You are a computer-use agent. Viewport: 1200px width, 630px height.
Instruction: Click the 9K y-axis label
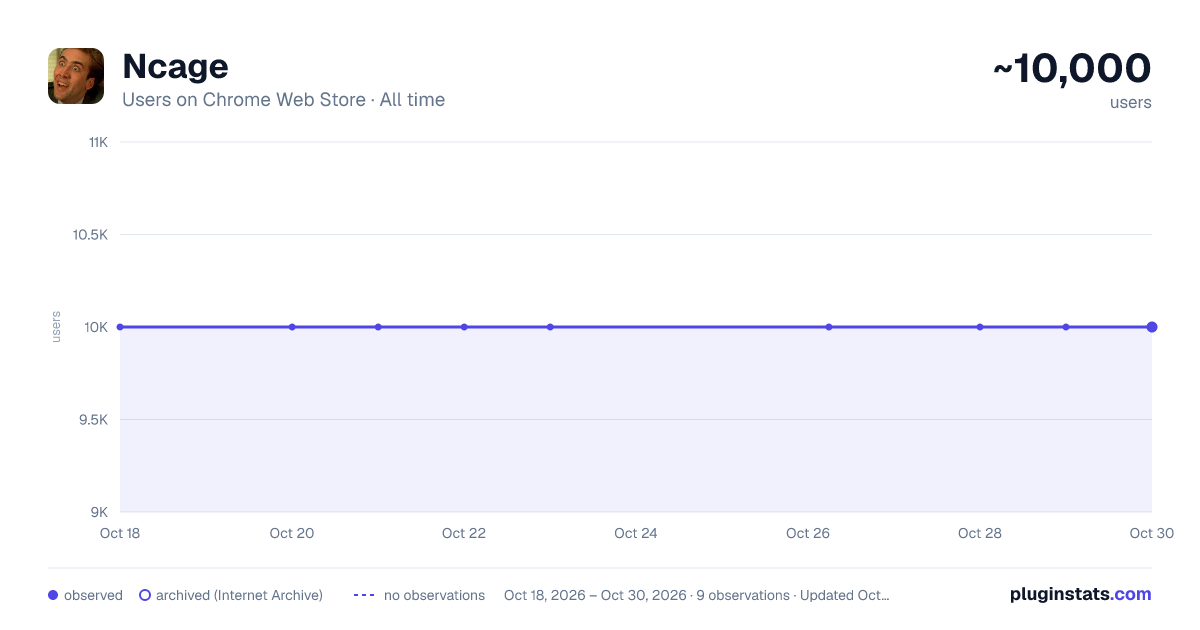tap(100, 512)
